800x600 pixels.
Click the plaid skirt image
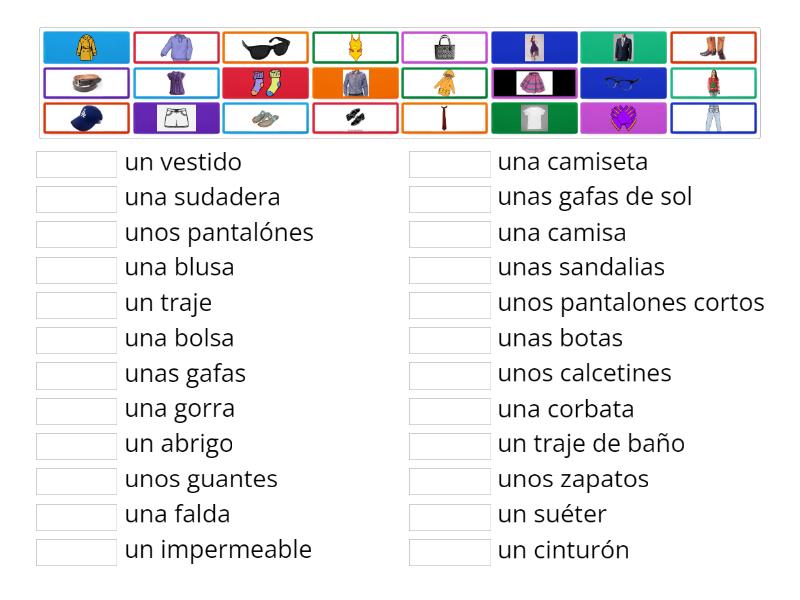(535, 81)
